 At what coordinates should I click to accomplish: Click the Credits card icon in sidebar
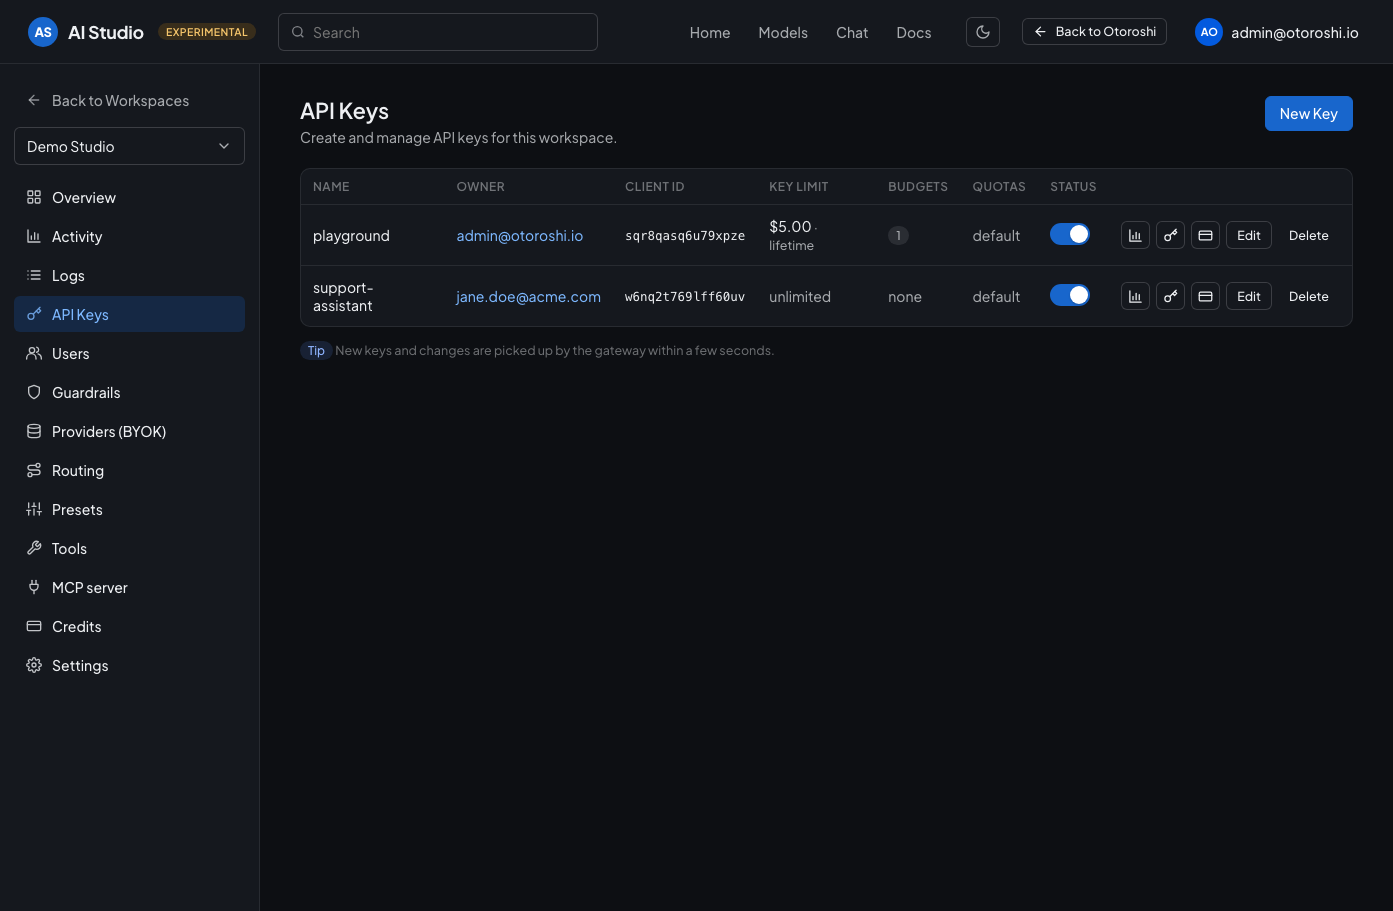point(34,626)
